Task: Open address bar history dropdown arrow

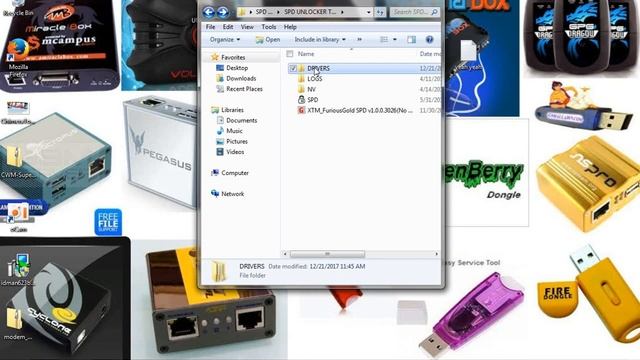Action: [x=369, y=12]
